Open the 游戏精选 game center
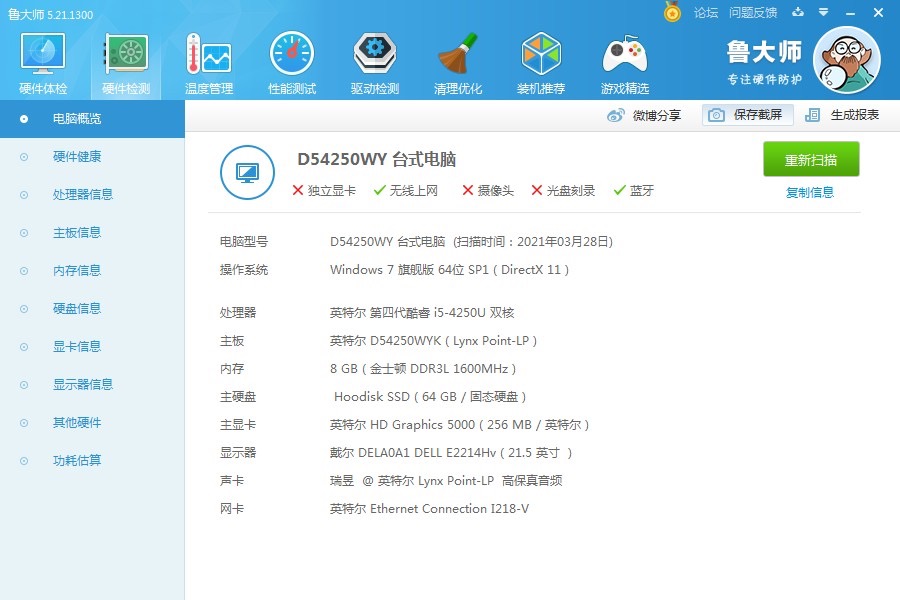Viewport: 900px width, 600px height. click(623, 60)
